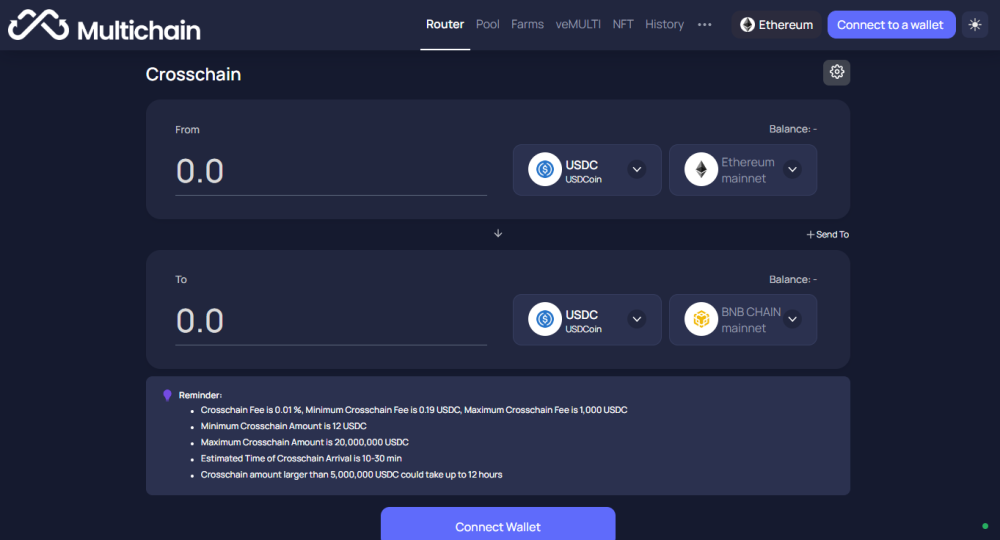Open the Farms tab
This screenshot has width=1000, height=540.
527,24
